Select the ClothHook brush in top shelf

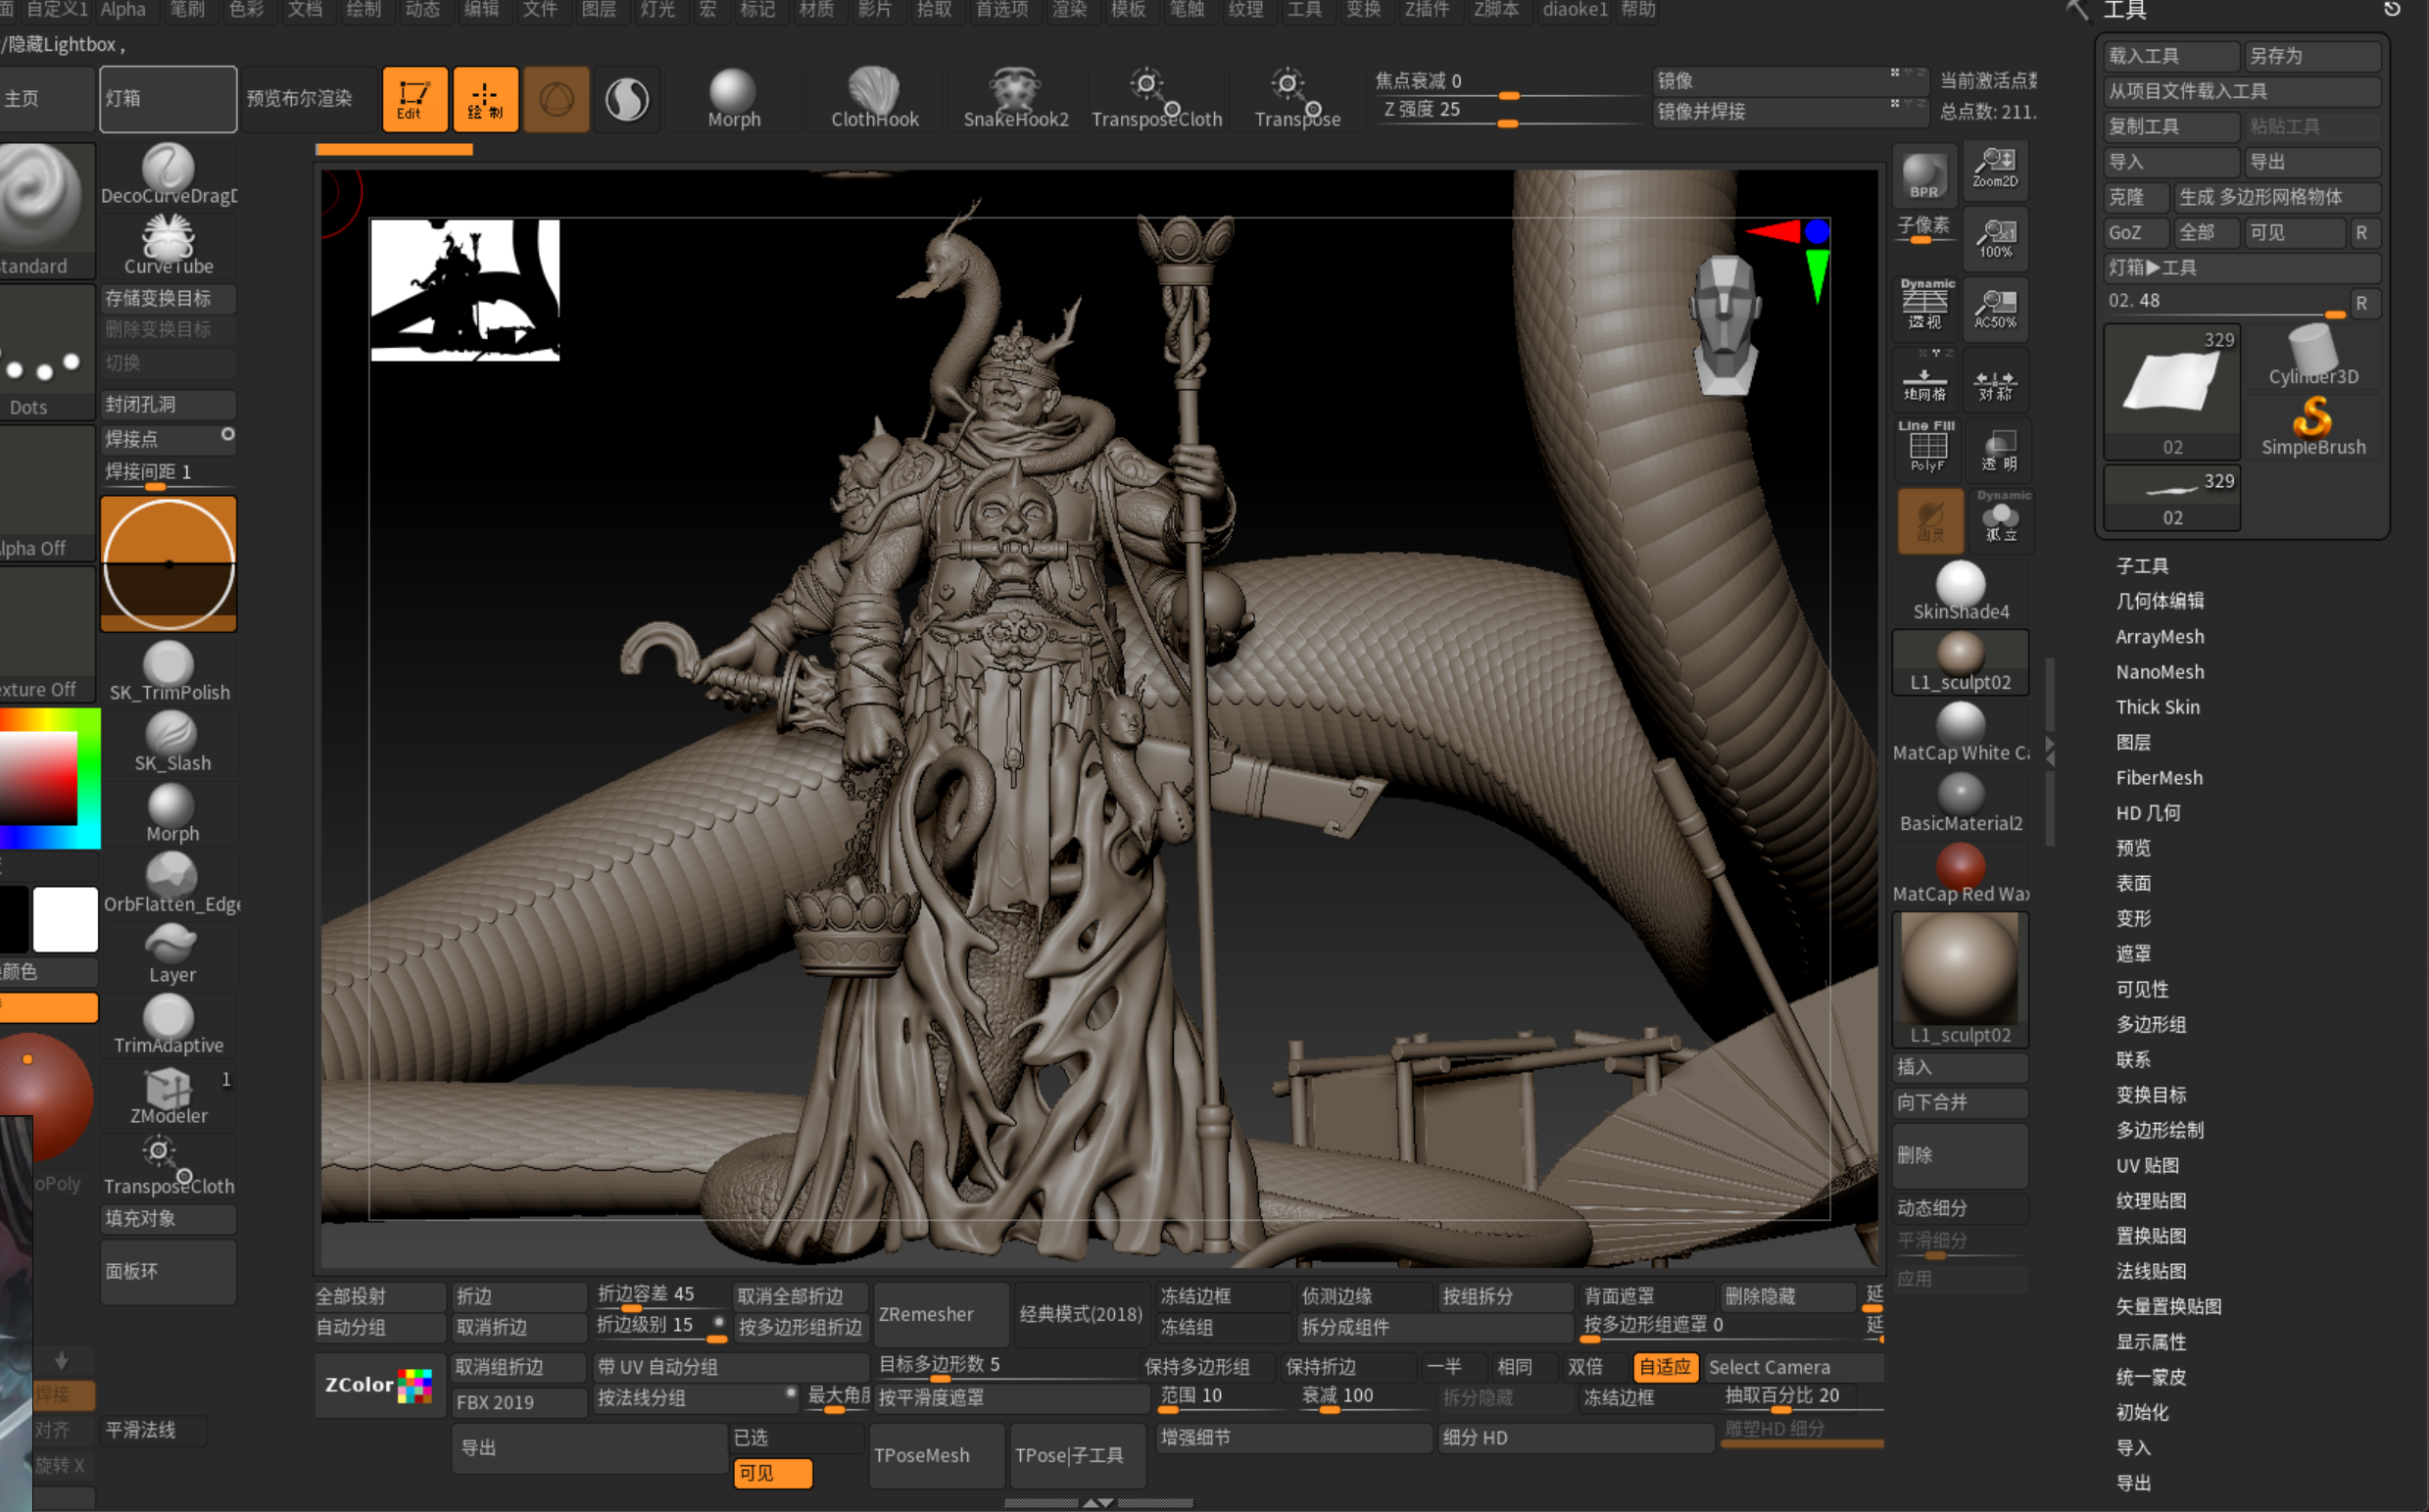(874, 98)
